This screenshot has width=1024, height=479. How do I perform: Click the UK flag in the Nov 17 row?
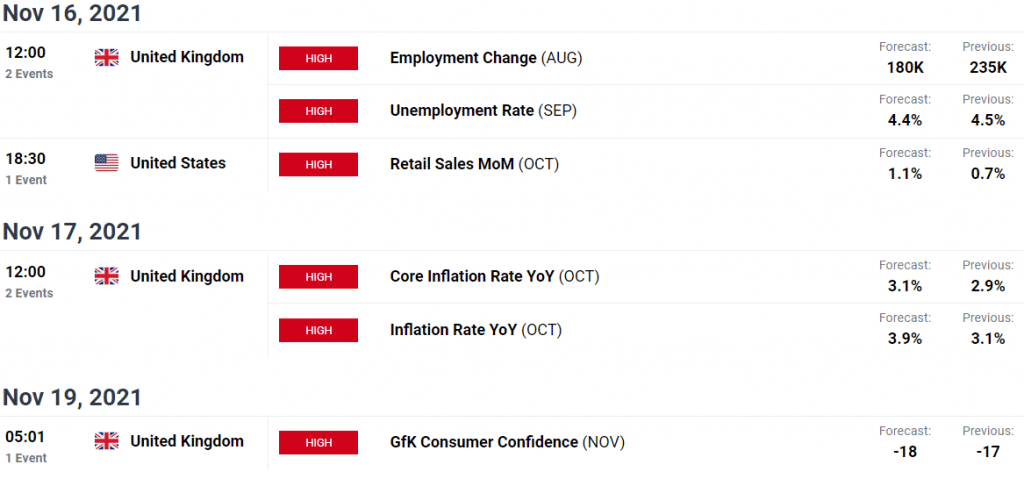click(x=106, y=277)
